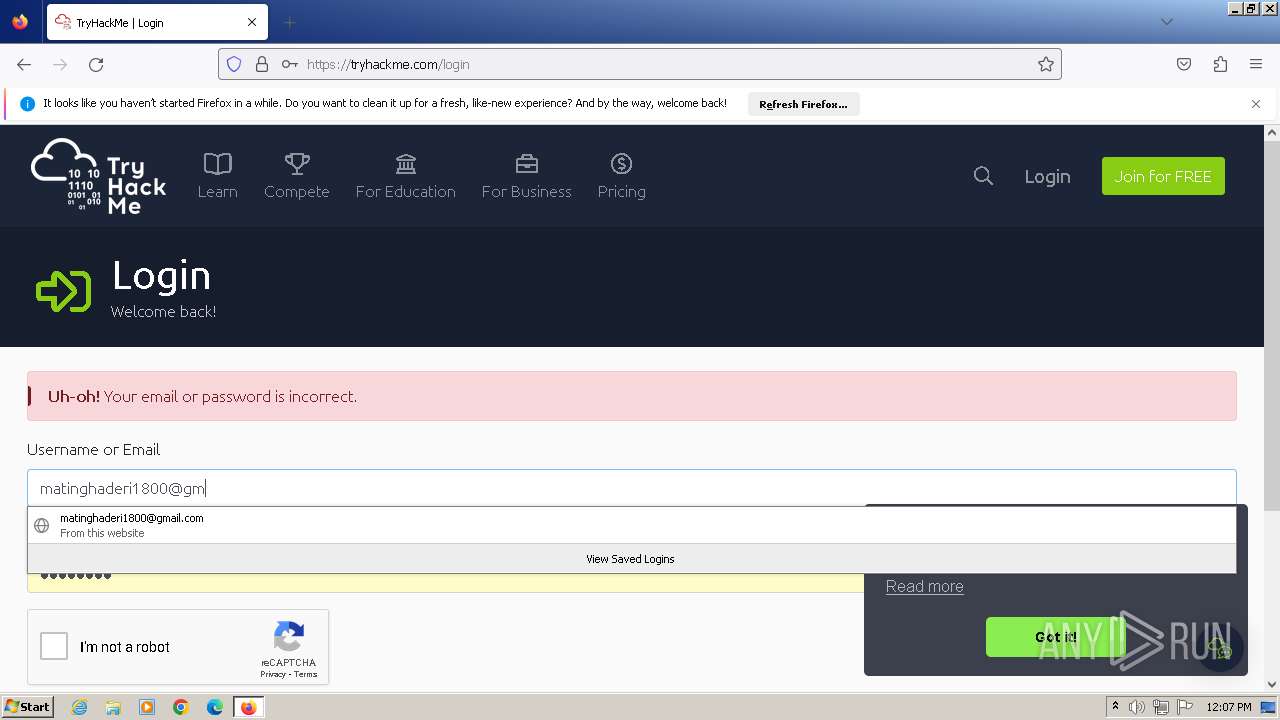This screenshot has width=1280, height=720.
Task: Open the reCAPTCHA Terms link
Action: click(x=305, y=674)
